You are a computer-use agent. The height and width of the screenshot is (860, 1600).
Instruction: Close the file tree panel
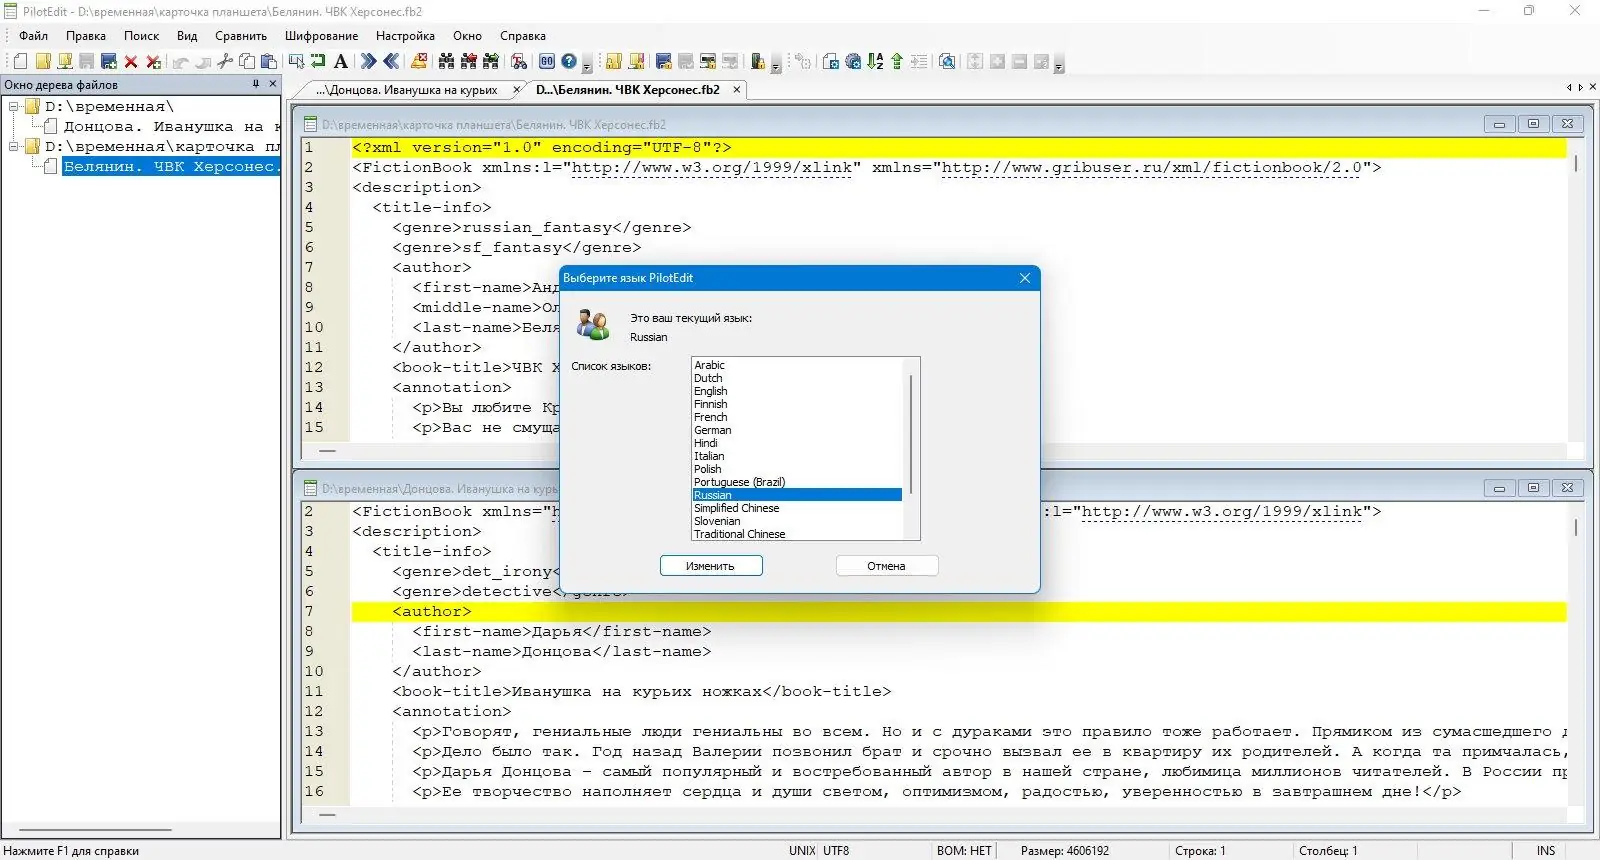coord(272,84)
